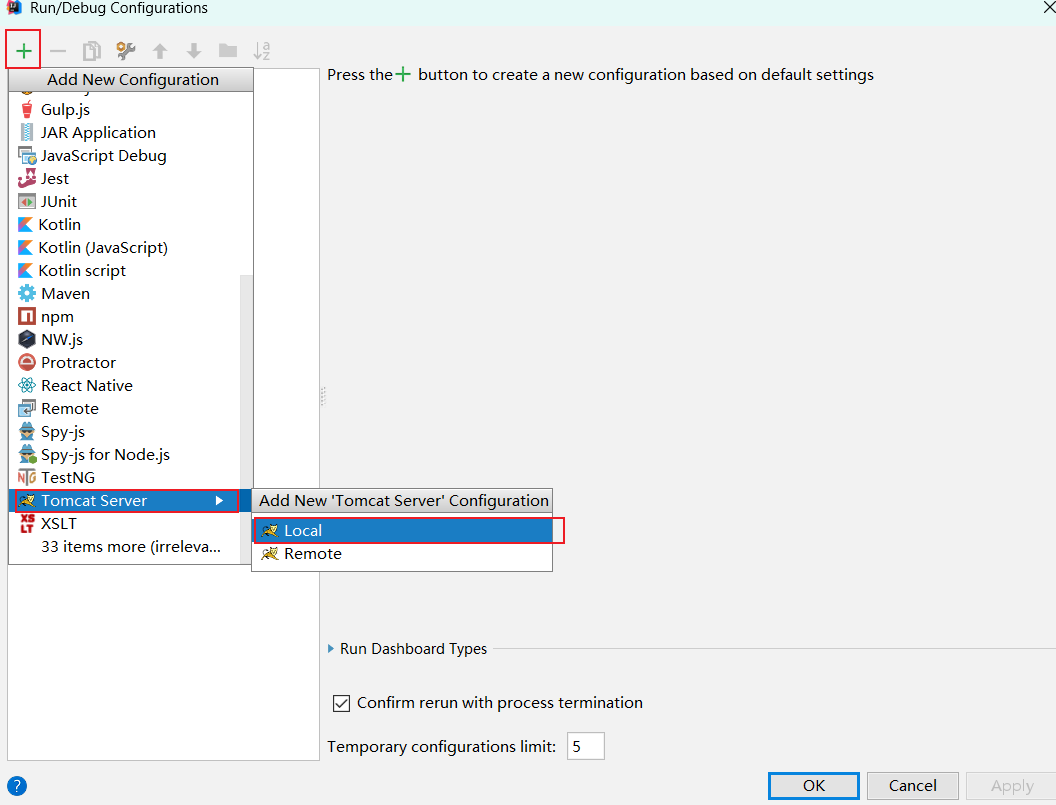Select Maven configuration type
Viewport: 1056px width, 805px height.
(125, 294)
